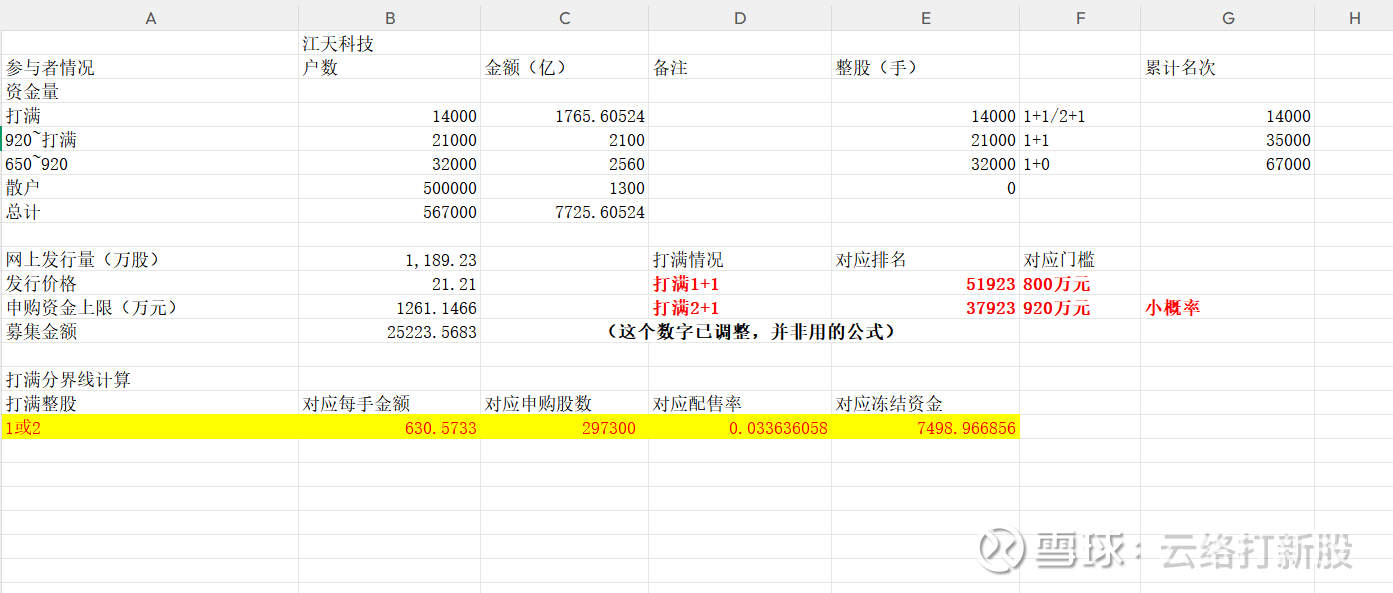Click the bold note about 这个数字已调整

click(749, 331)
